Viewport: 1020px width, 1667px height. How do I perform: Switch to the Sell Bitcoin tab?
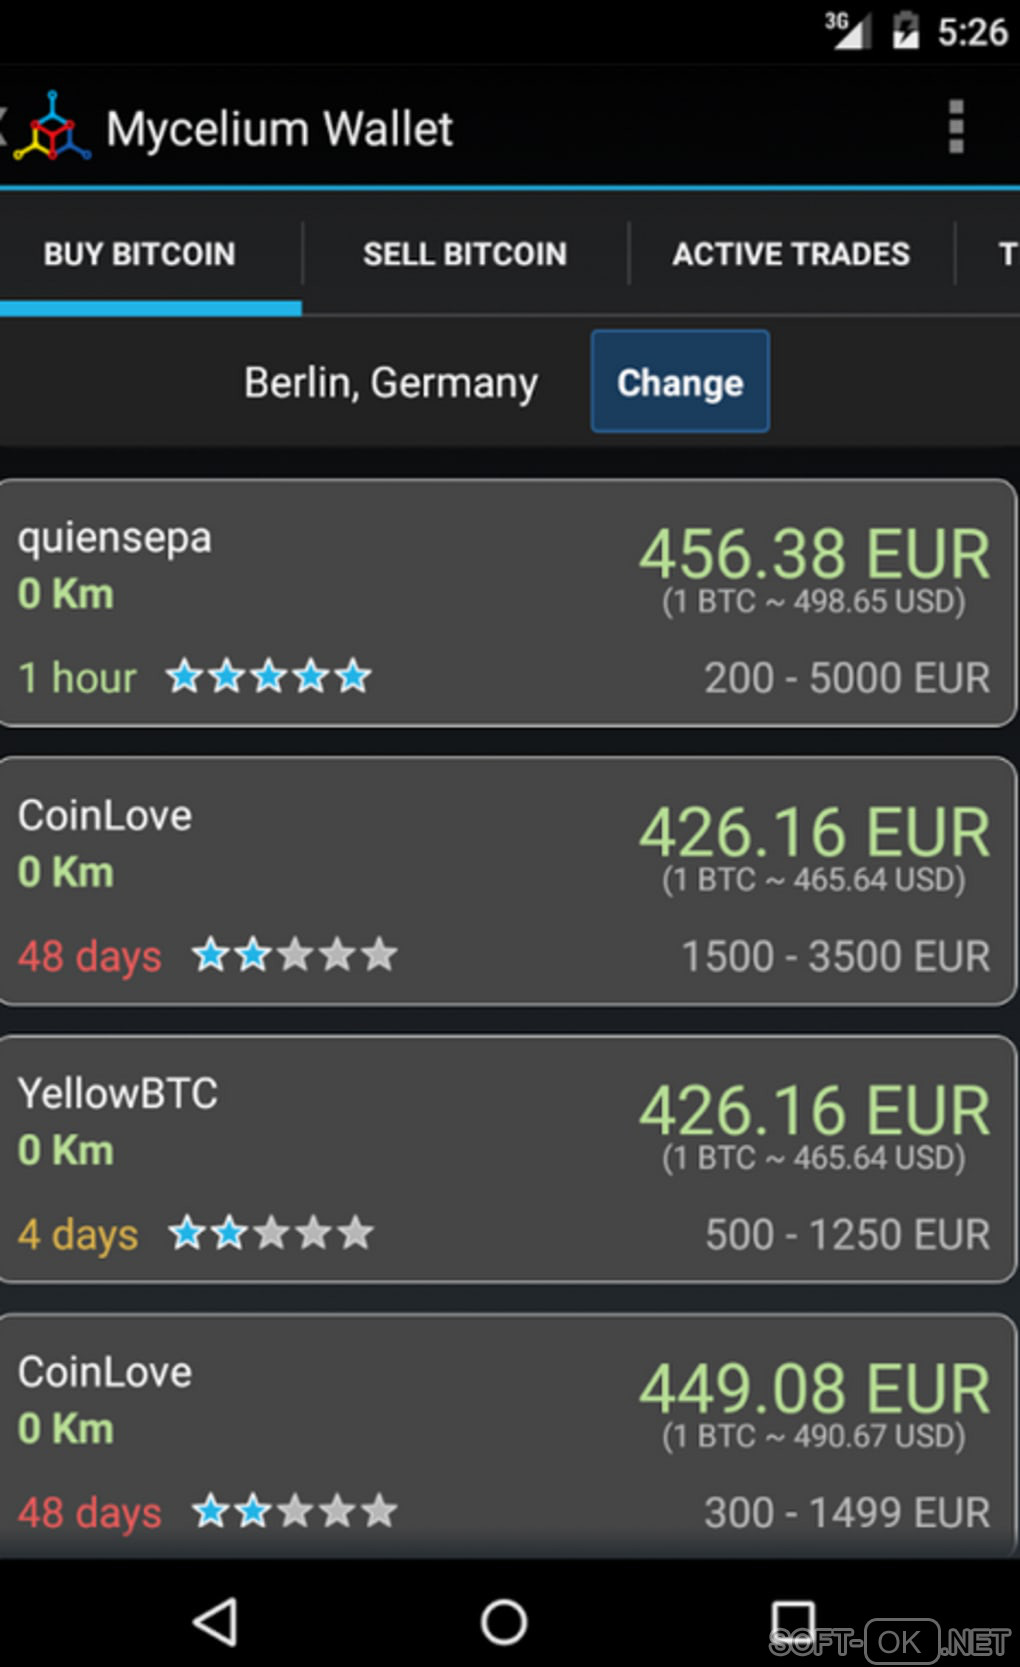[465, 254]
